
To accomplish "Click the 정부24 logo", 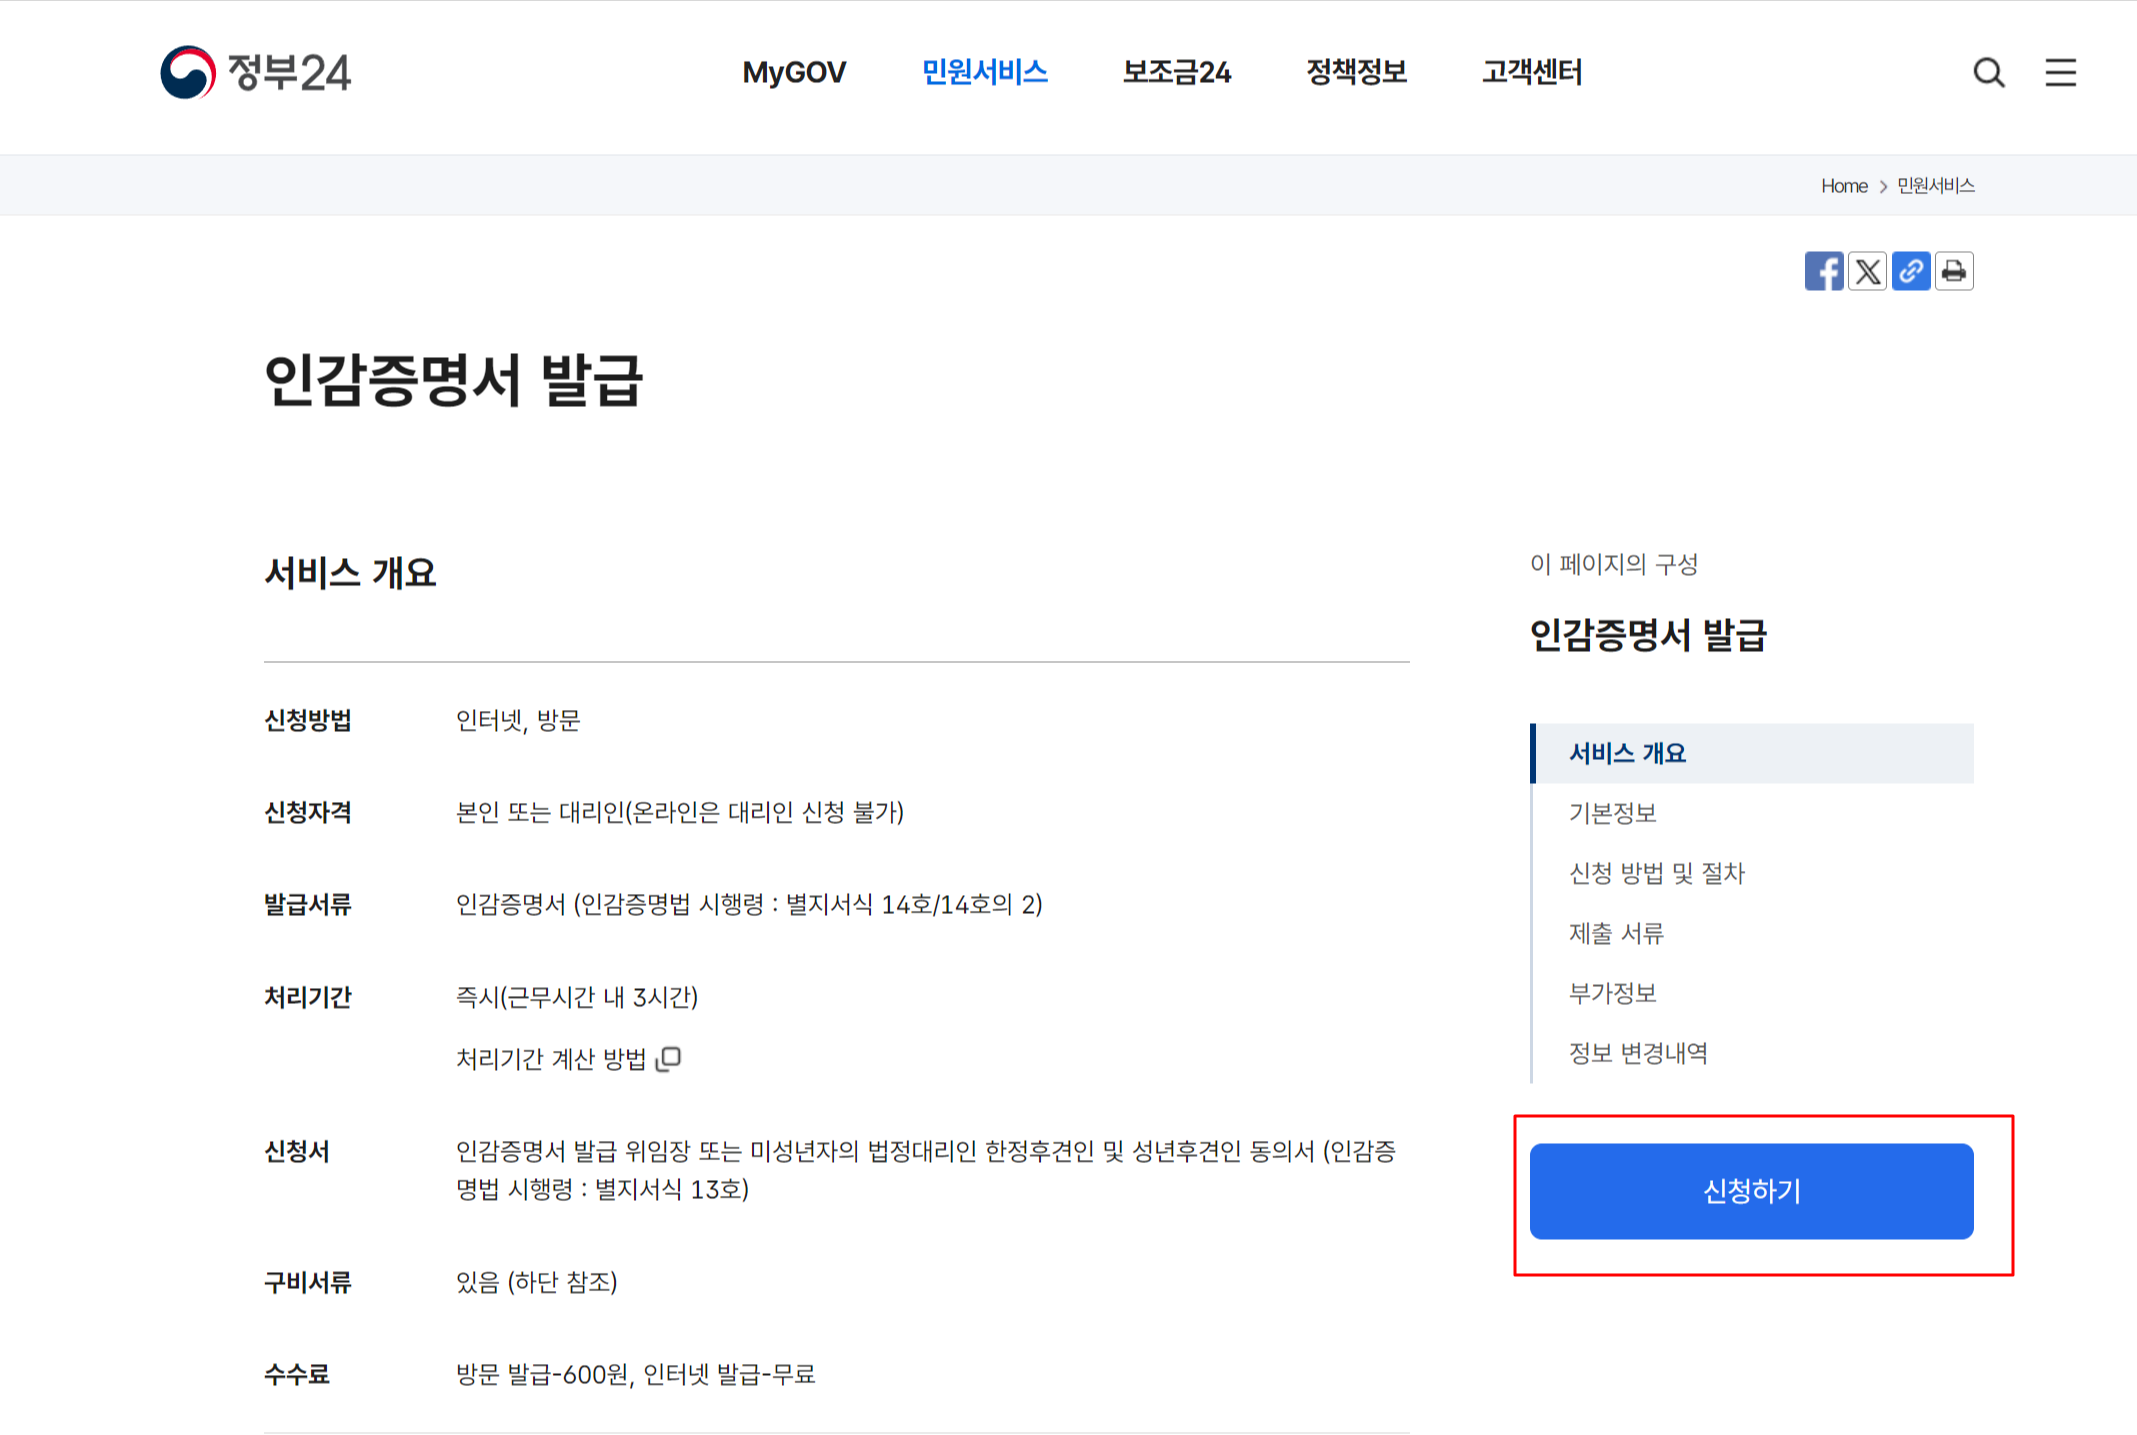I will coord(256,72).
